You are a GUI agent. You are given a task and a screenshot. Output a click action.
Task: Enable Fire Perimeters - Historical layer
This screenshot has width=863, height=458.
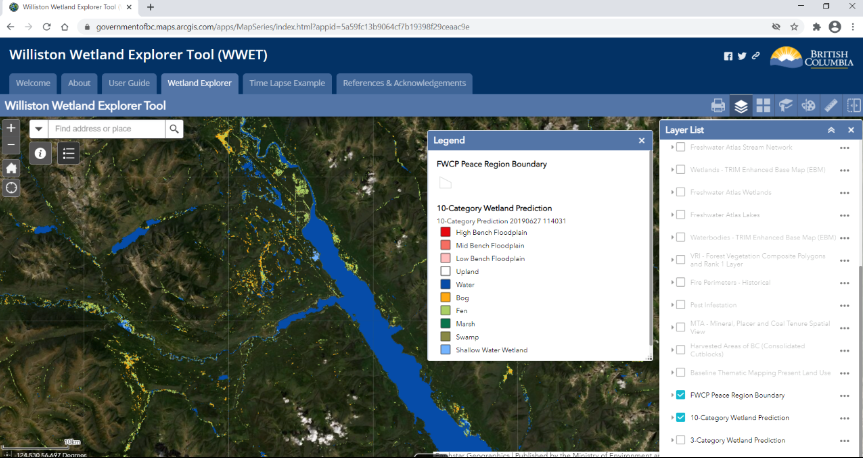tap(681, 282)
